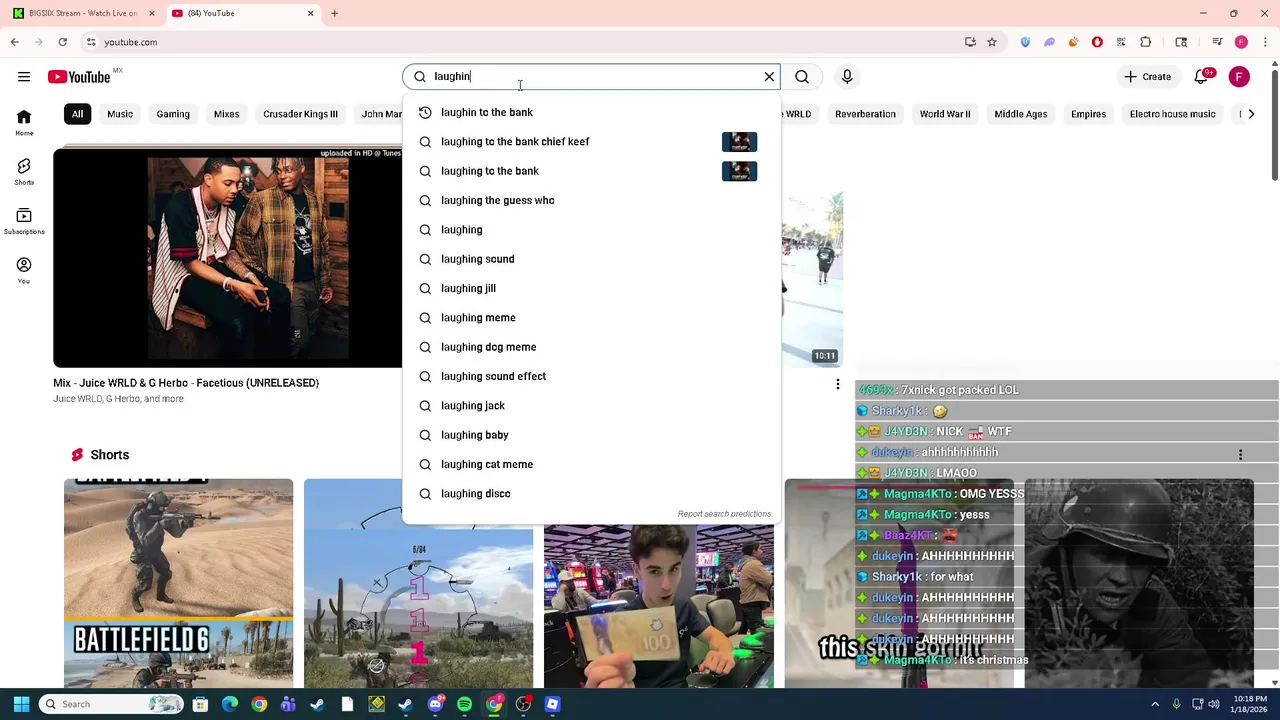Click the magnifier search button beside the search box
This screenshot has width=1280, height=720.
tap(802, 77)
